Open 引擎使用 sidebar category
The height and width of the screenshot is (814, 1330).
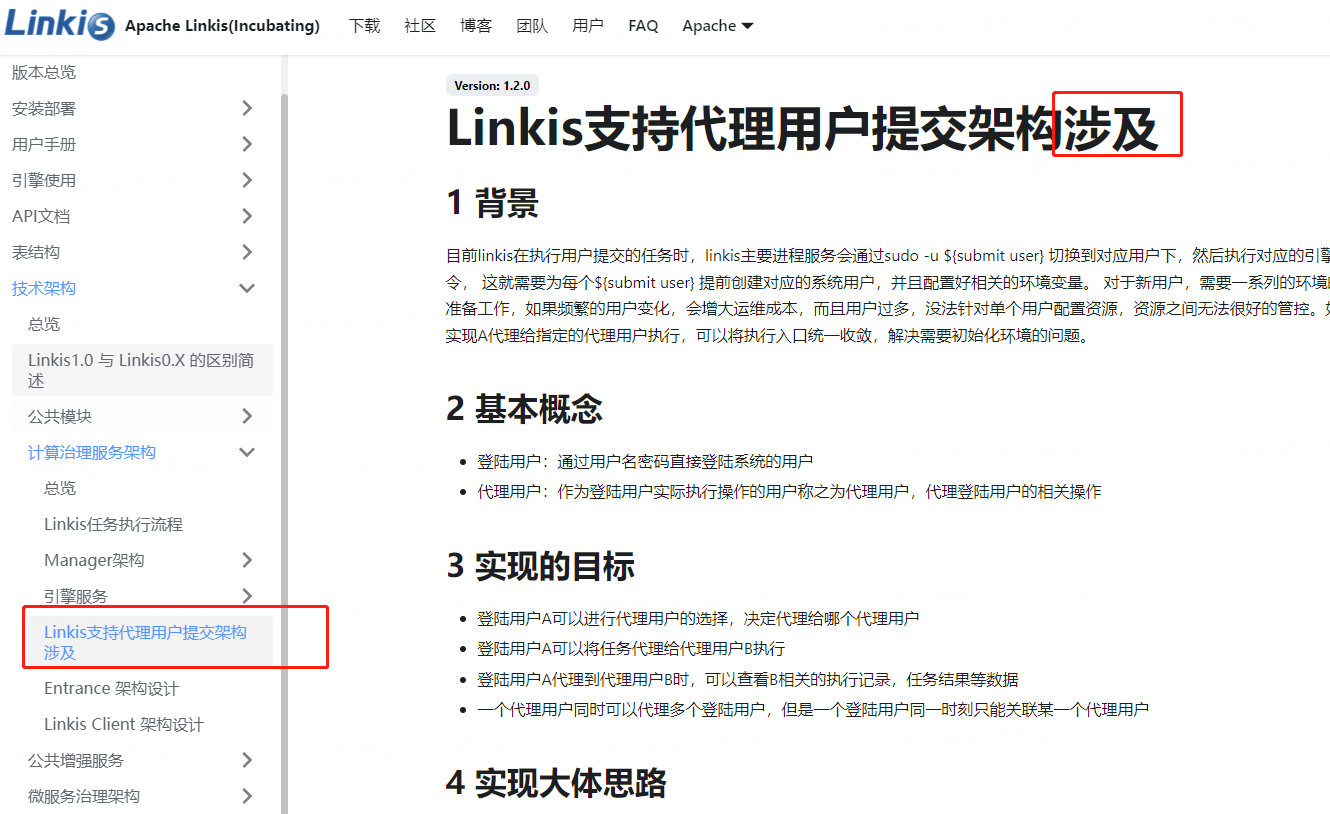tap(44, 180)
